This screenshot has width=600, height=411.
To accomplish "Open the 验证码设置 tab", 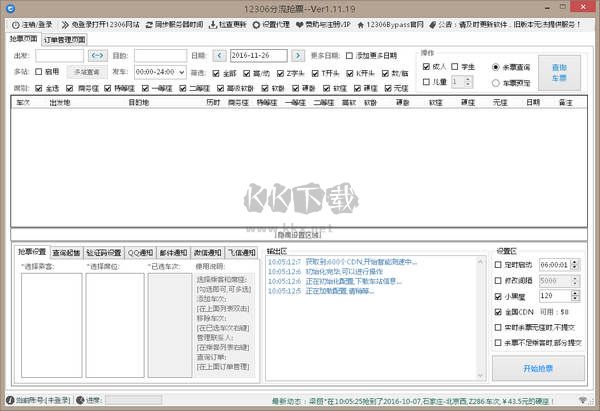I will point(104,253).
